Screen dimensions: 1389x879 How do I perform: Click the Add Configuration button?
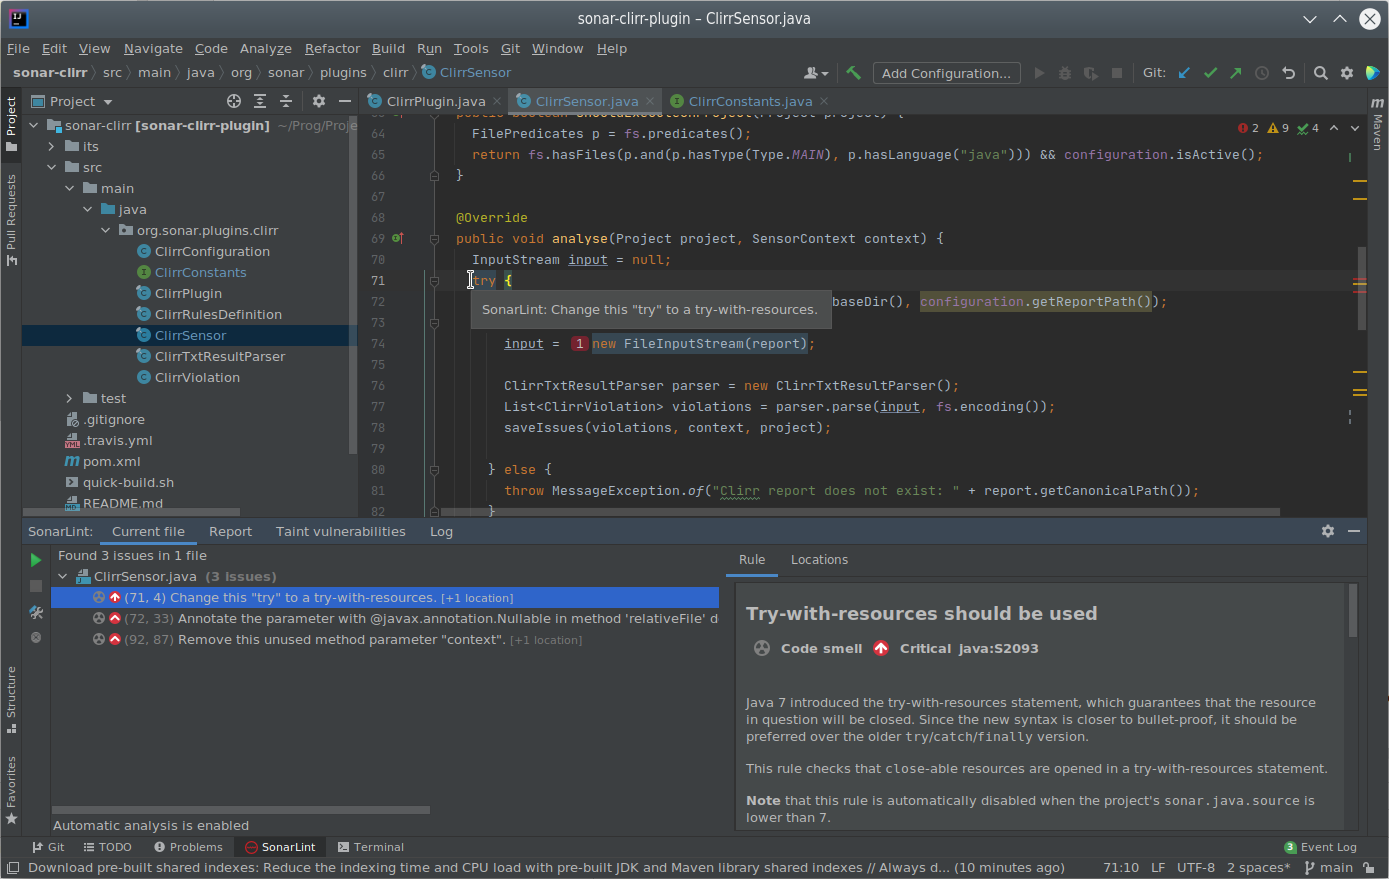point(946,72)
